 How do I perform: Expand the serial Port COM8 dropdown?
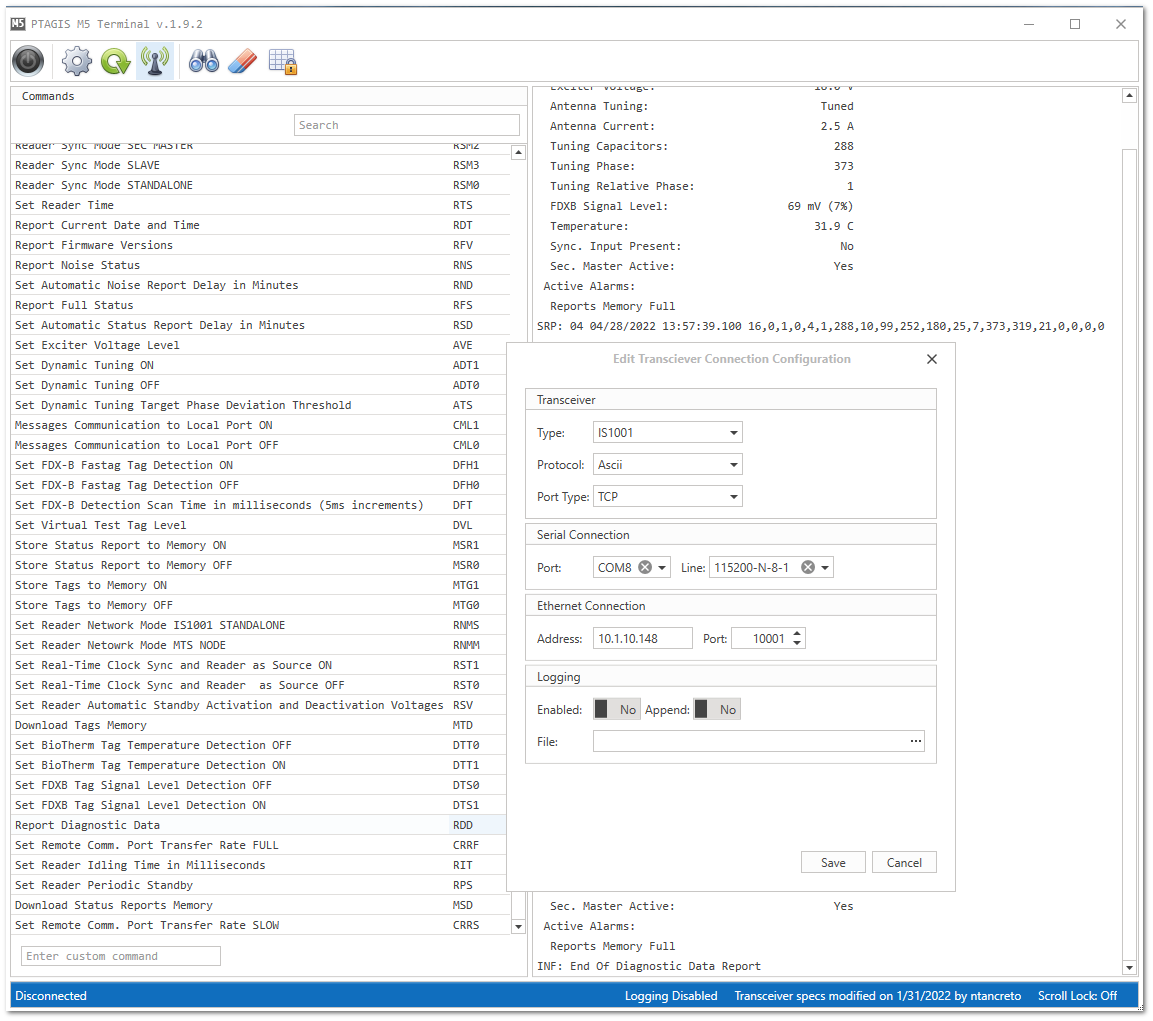pos(662,567)
